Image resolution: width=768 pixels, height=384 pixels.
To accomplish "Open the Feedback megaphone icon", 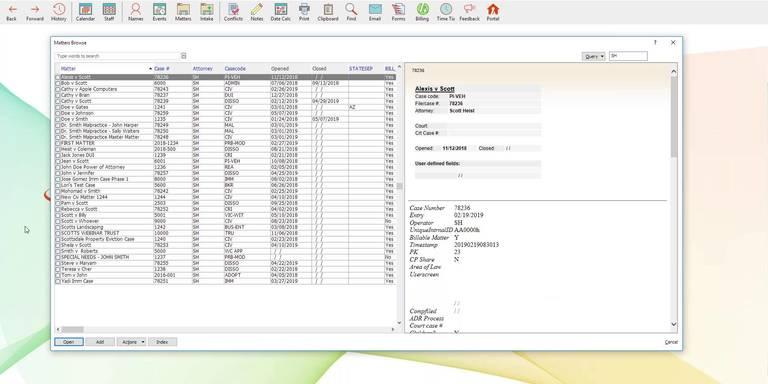I will (x=469, y=12).
